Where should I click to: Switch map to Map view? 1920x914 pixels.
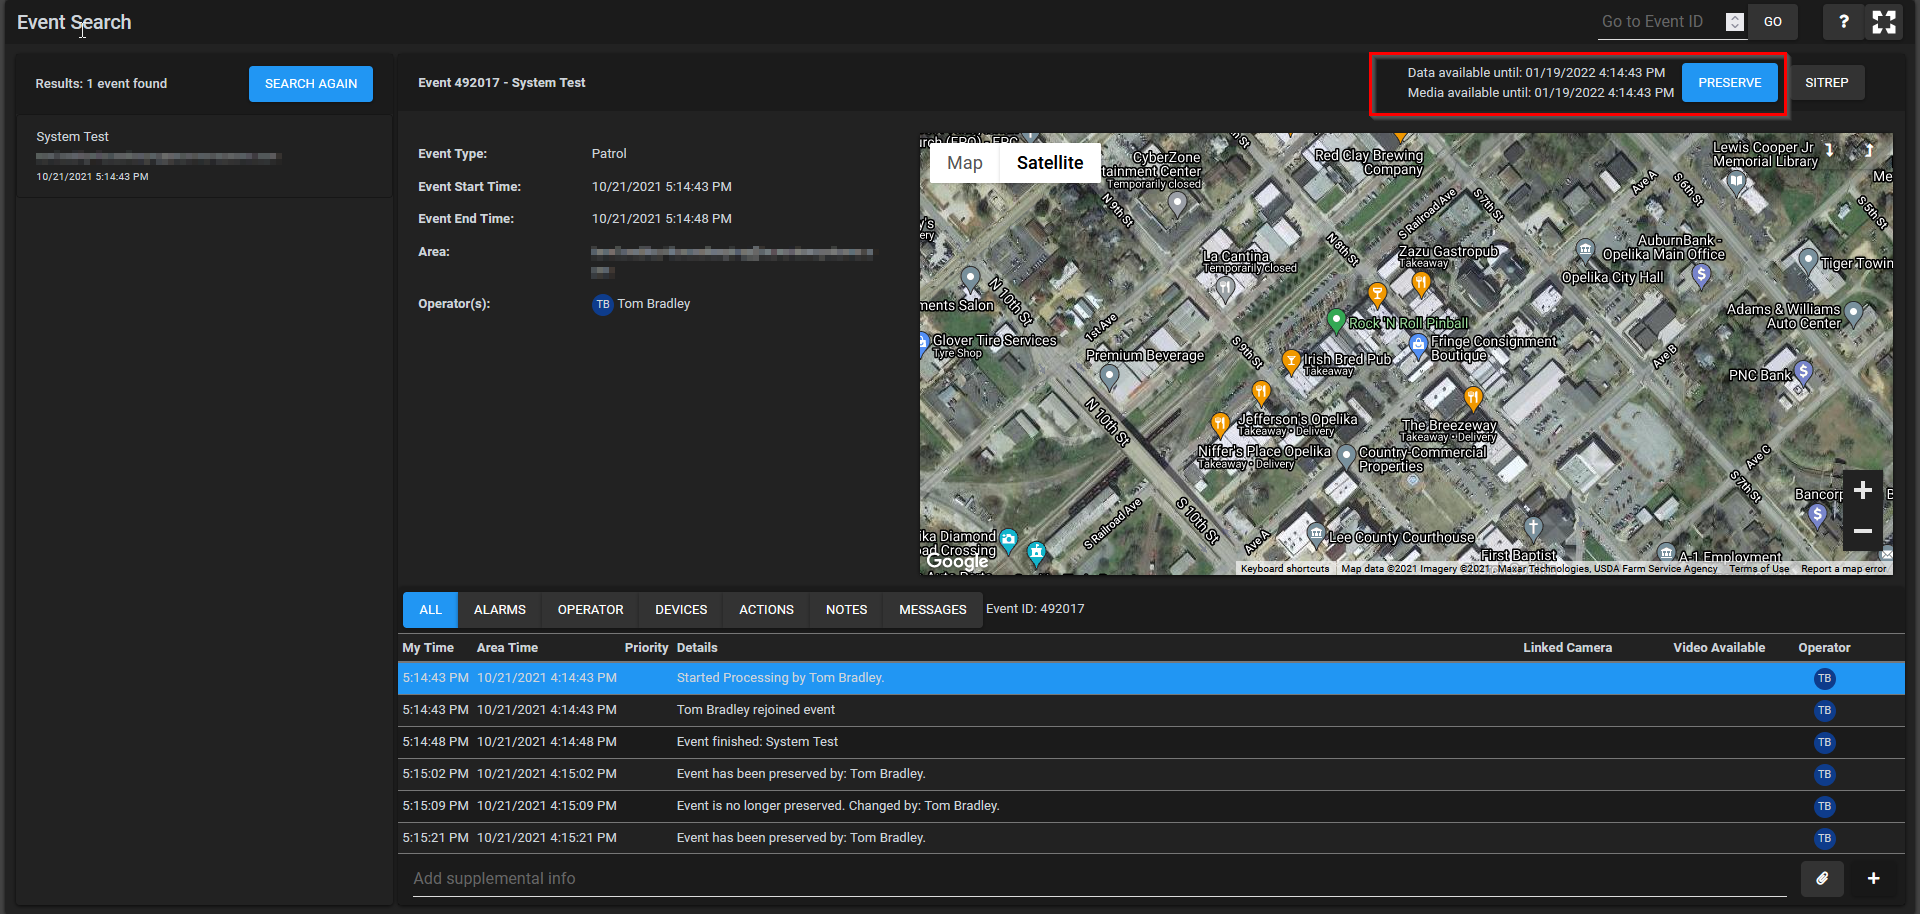964,163
